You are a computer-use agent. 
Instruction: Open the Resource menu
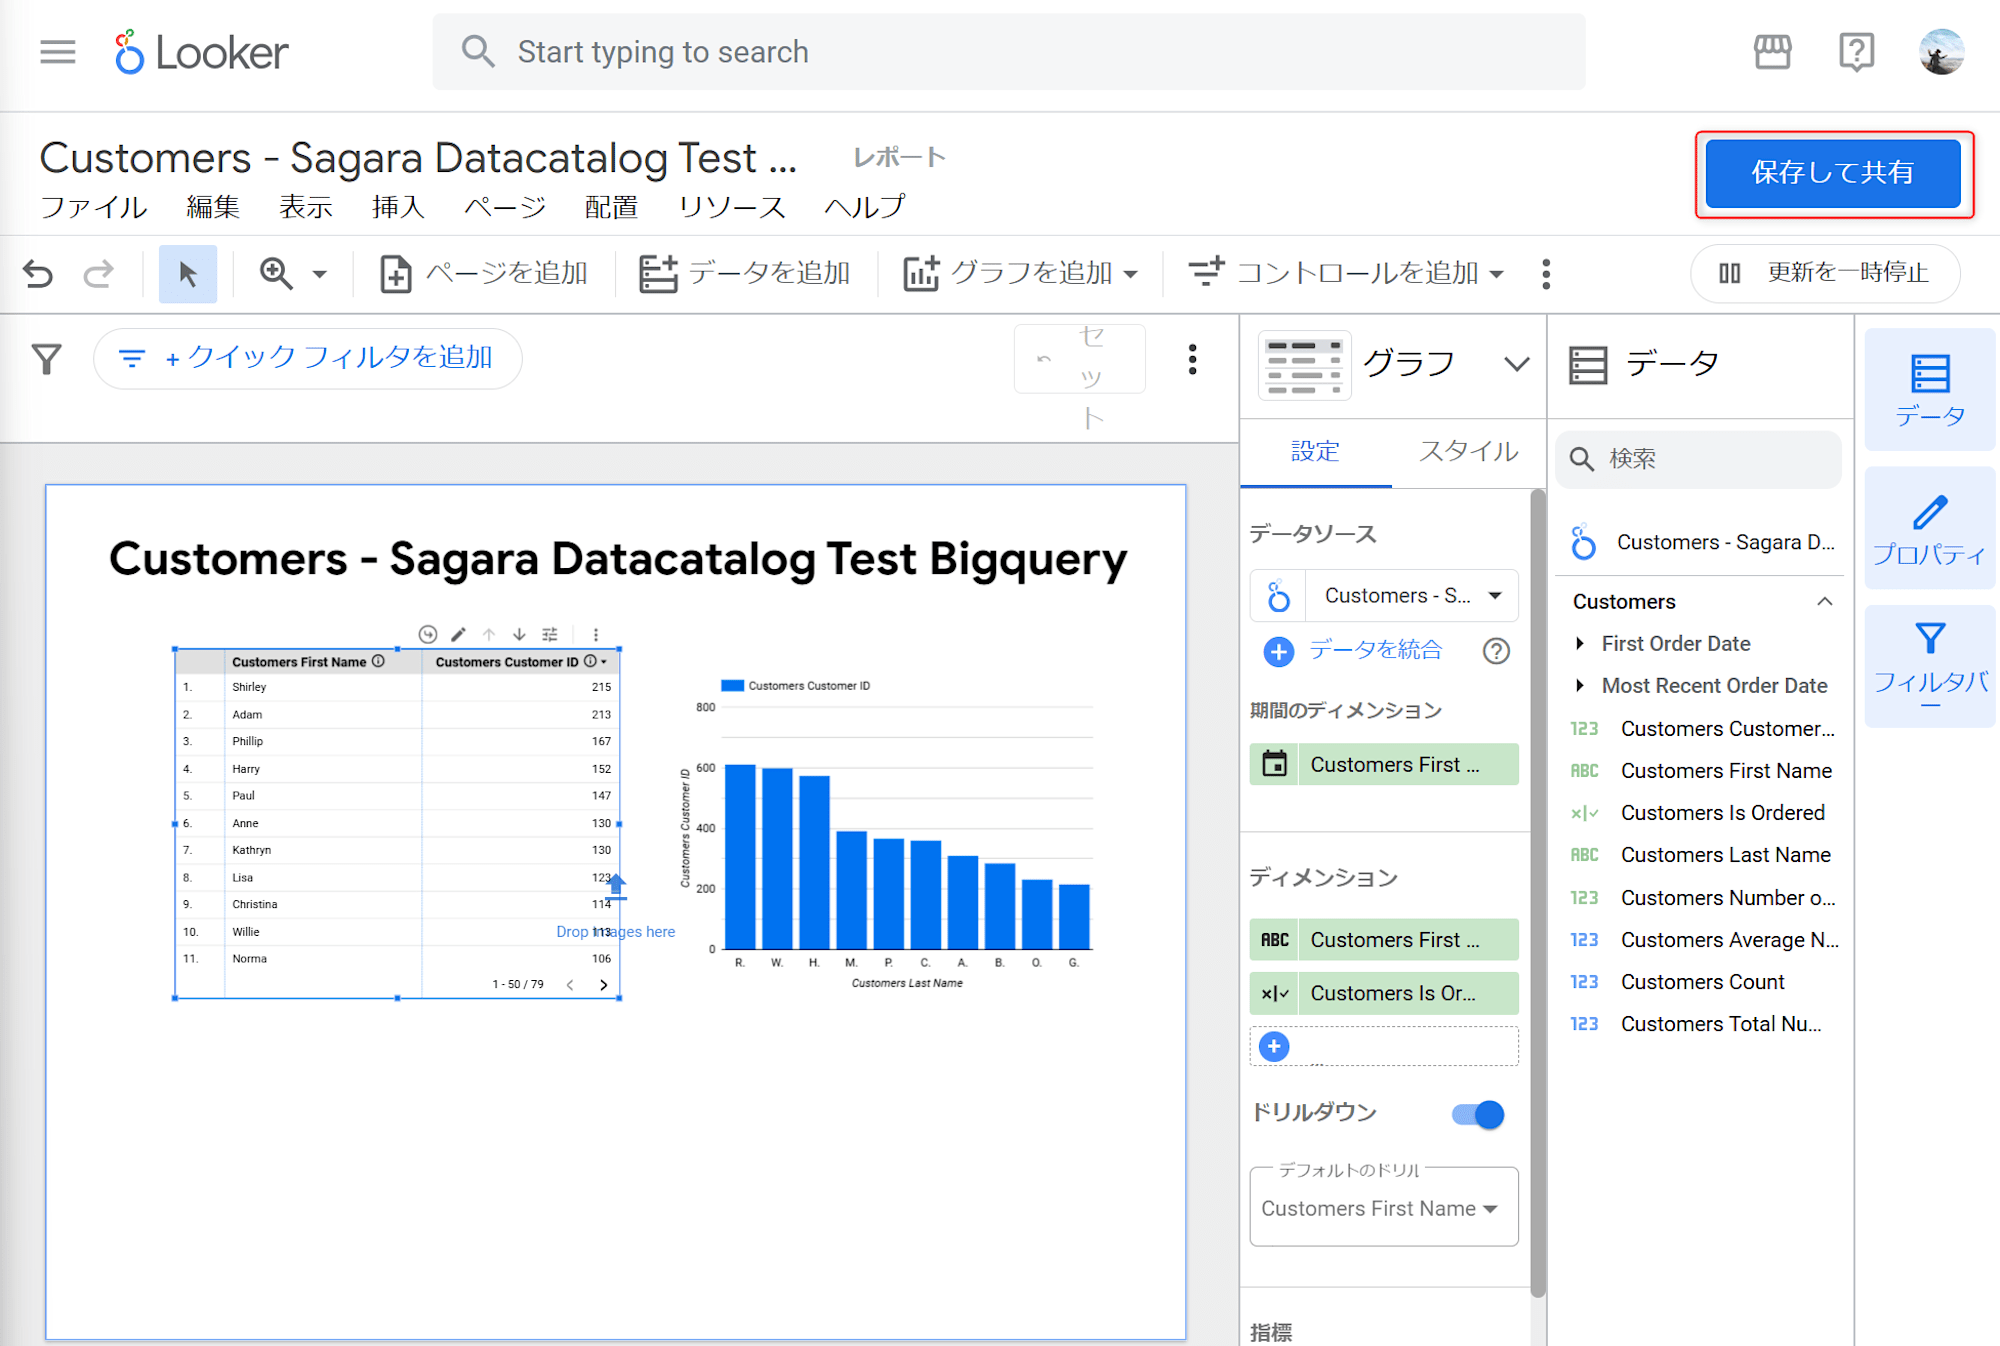tap(732, 207)
